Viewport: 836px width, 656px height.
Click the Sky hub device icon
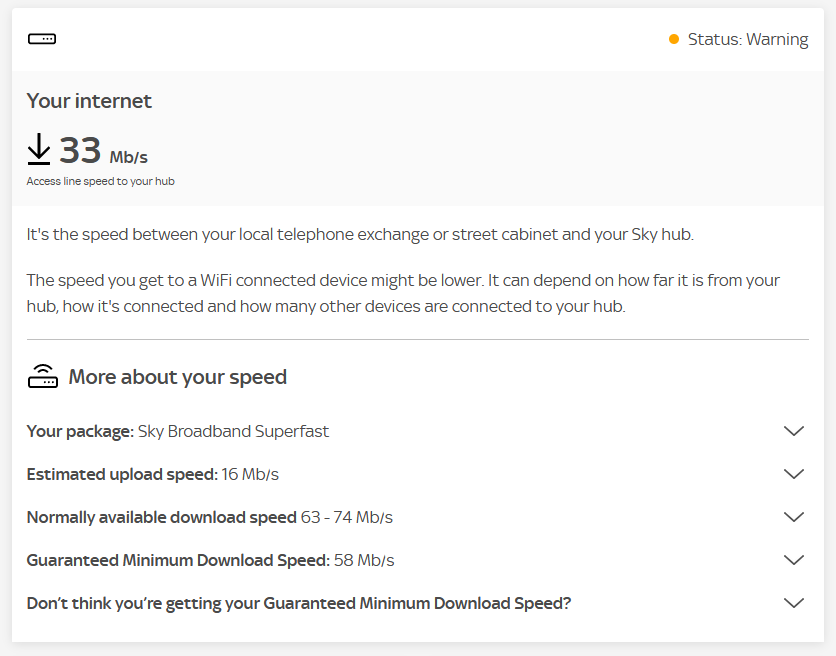42,39
